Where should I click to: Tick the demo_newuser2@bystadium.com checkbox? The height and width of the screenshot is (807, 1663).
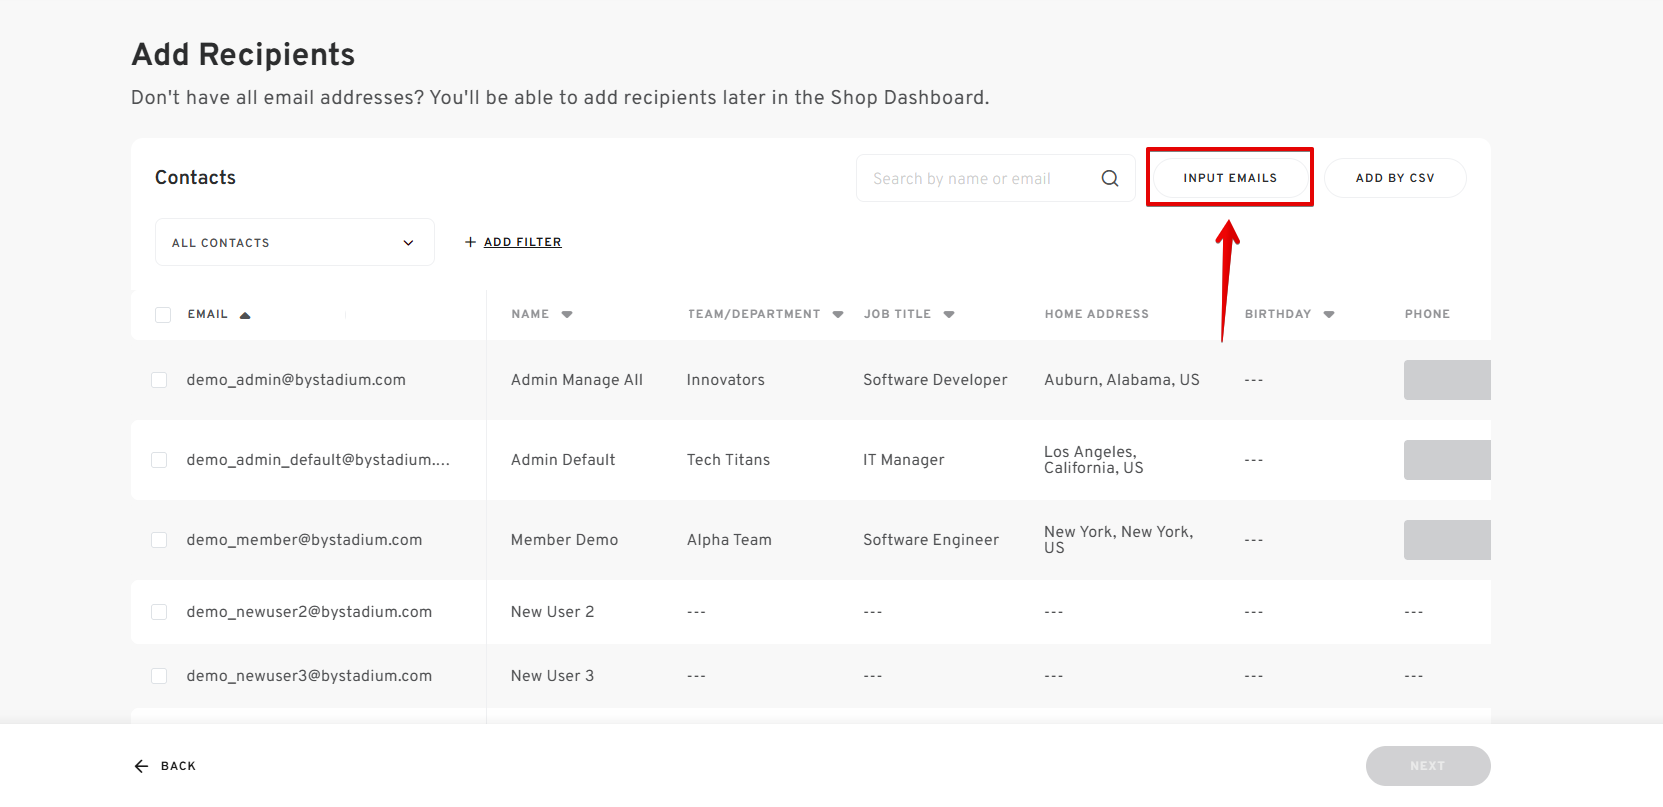[159, 612]
